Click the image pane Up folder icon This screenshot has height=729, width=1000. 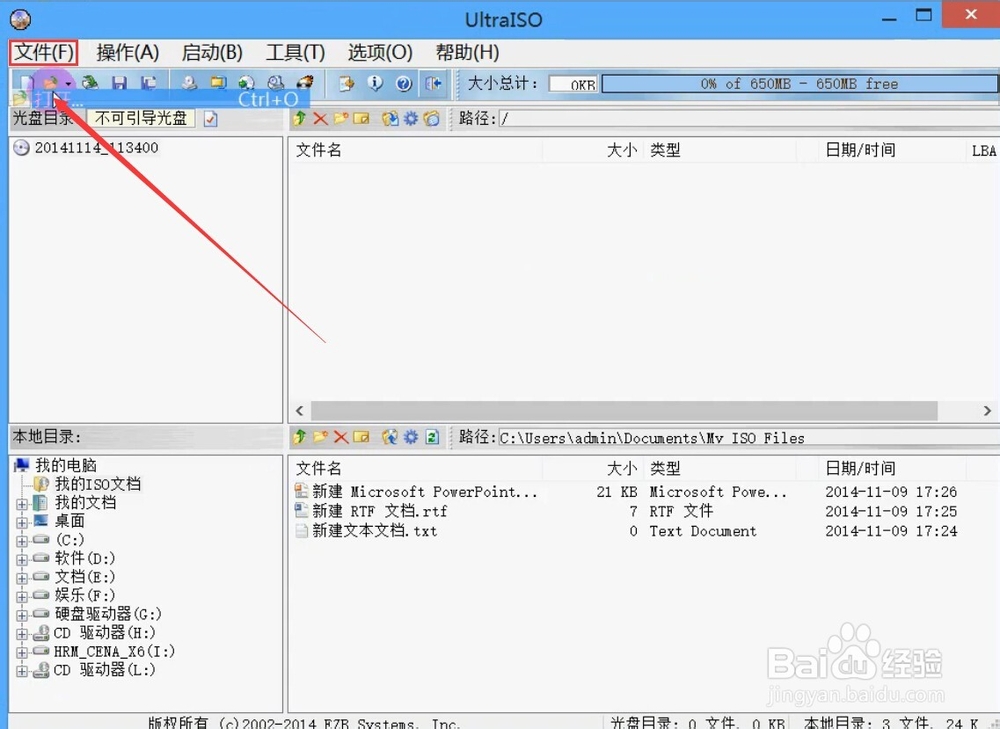tap(300, 119)
